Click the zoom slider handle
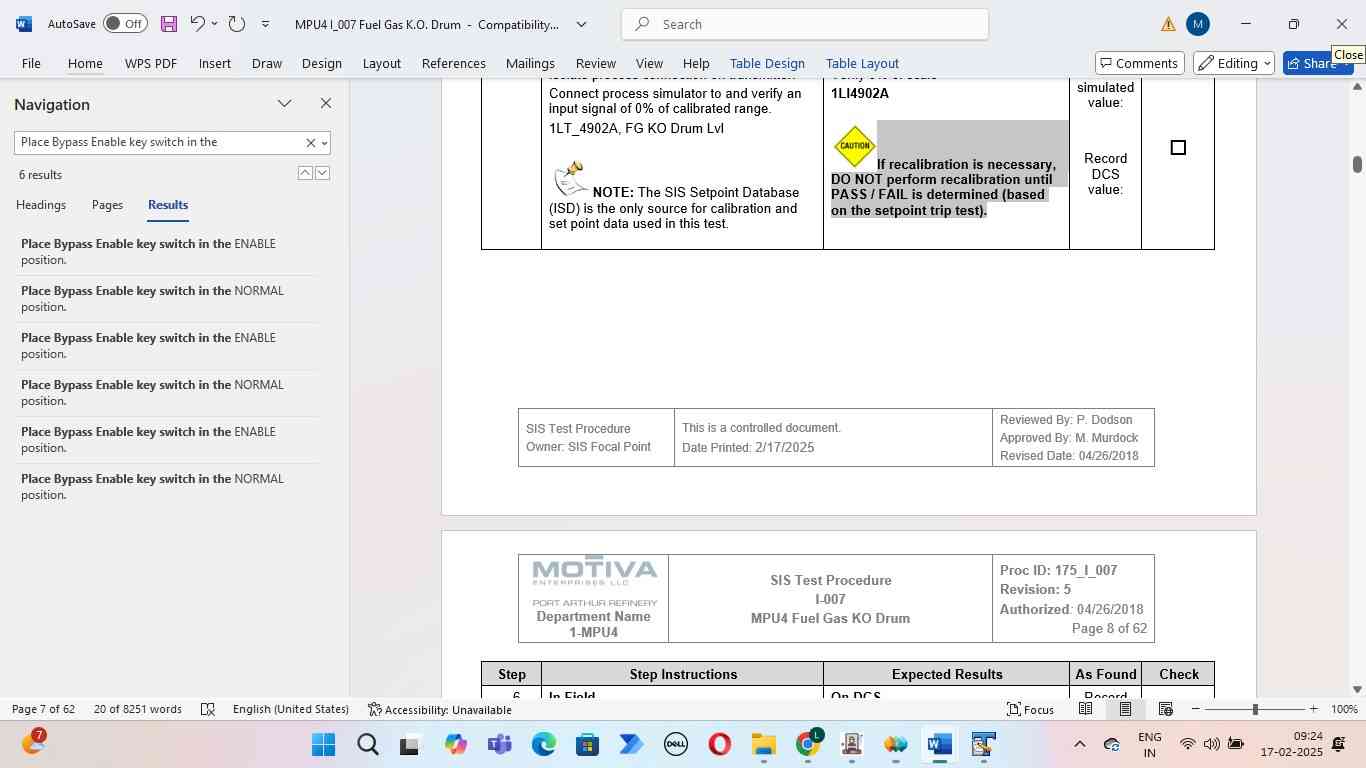The height and width of the screenshot is (768, 1366). (x=1255, y=709)
